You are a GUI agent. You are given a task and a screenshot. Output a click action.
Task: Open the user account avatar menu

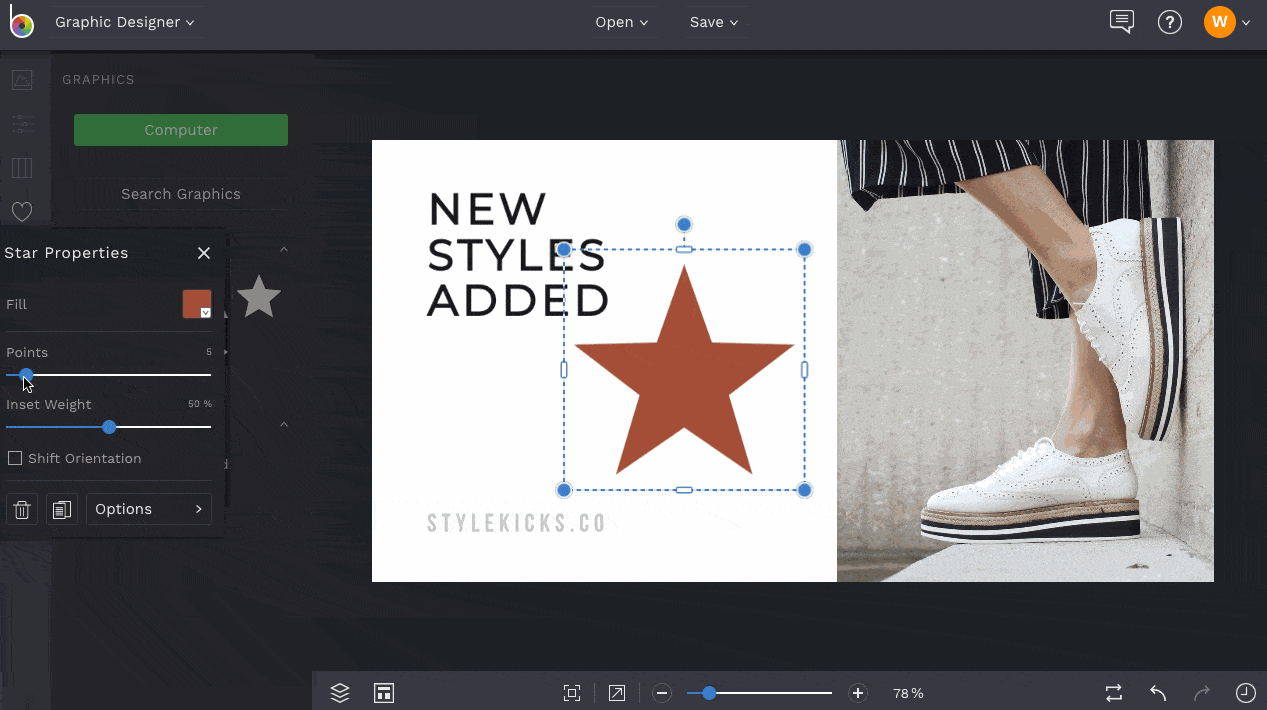click(x=1220, y=22)
